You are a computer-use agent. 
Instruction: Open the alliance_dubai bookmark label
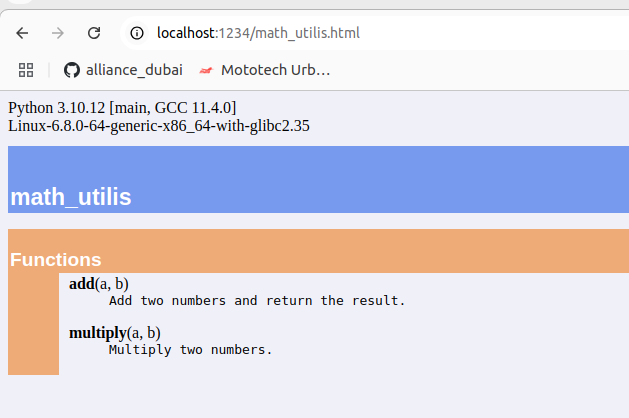[x=134, y=70]
